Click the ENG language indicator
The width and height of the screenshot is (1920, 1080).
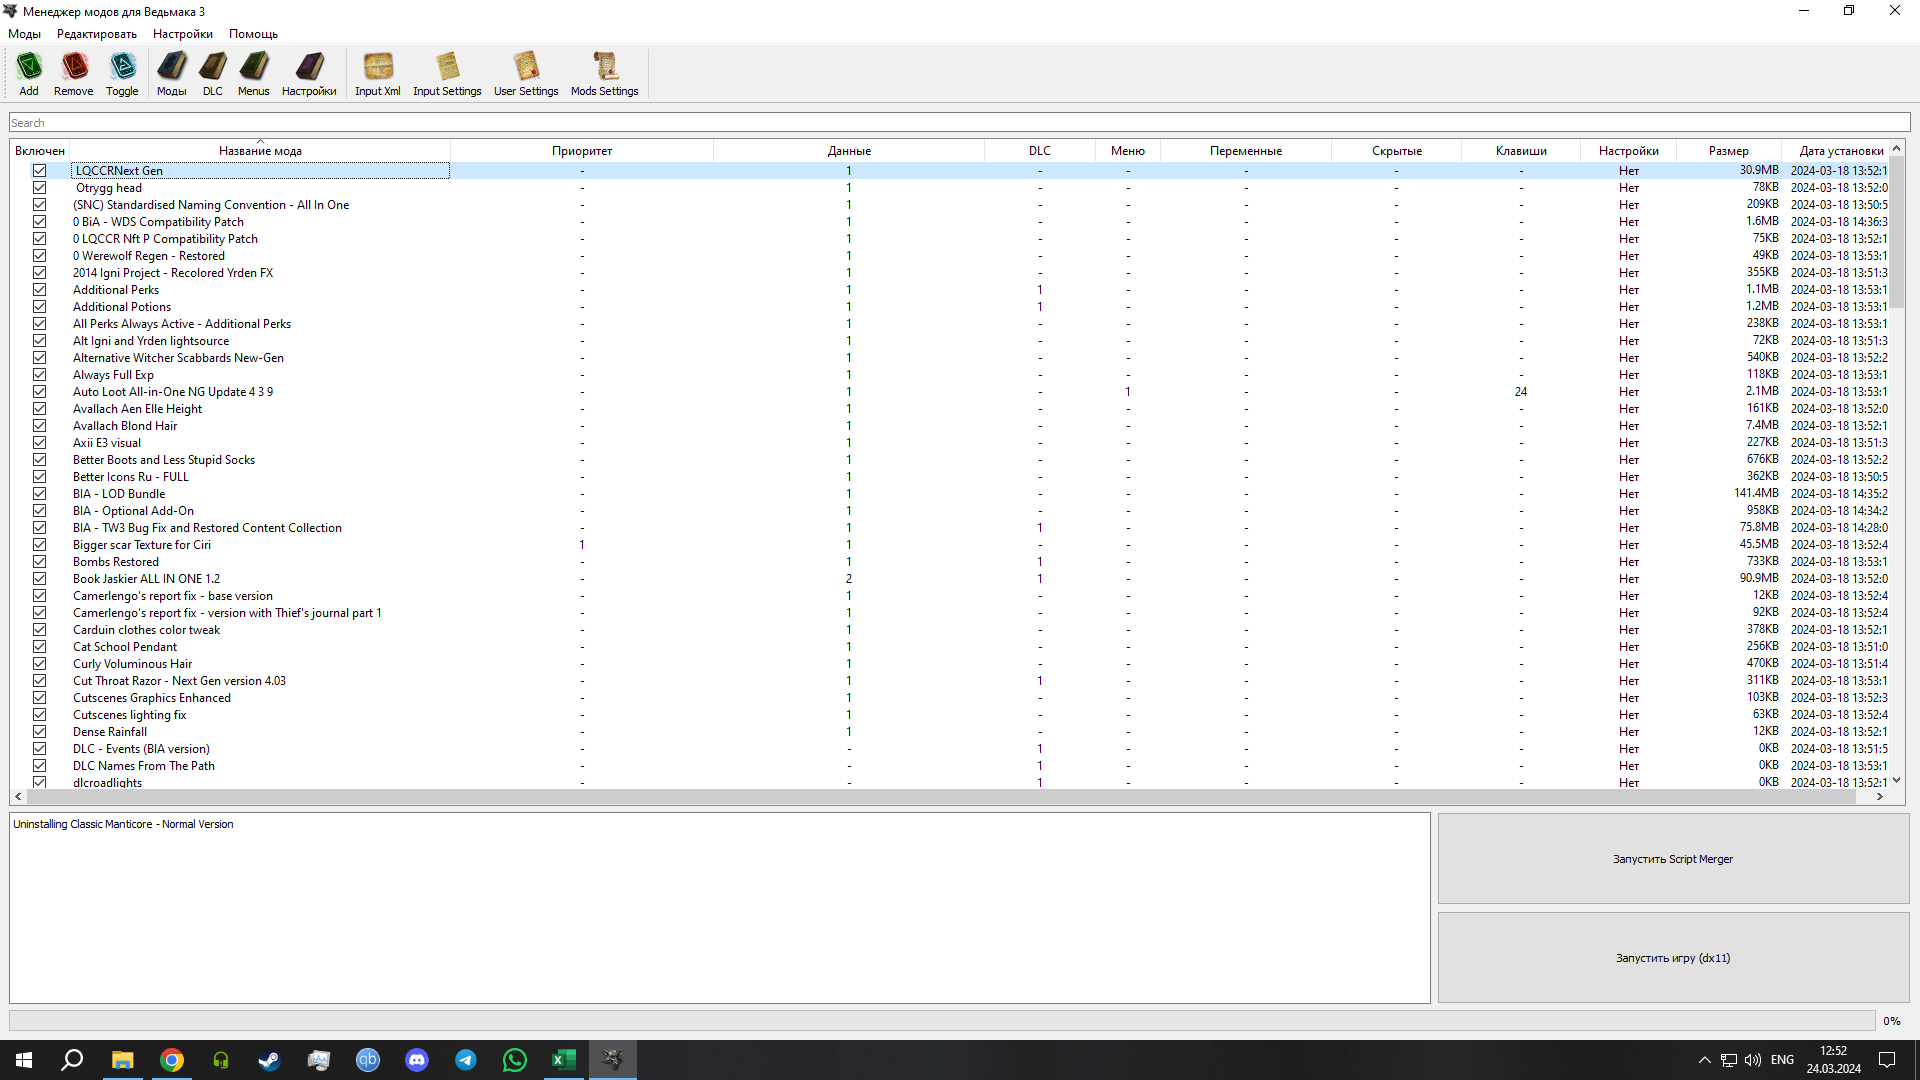click(1782, 1060)
